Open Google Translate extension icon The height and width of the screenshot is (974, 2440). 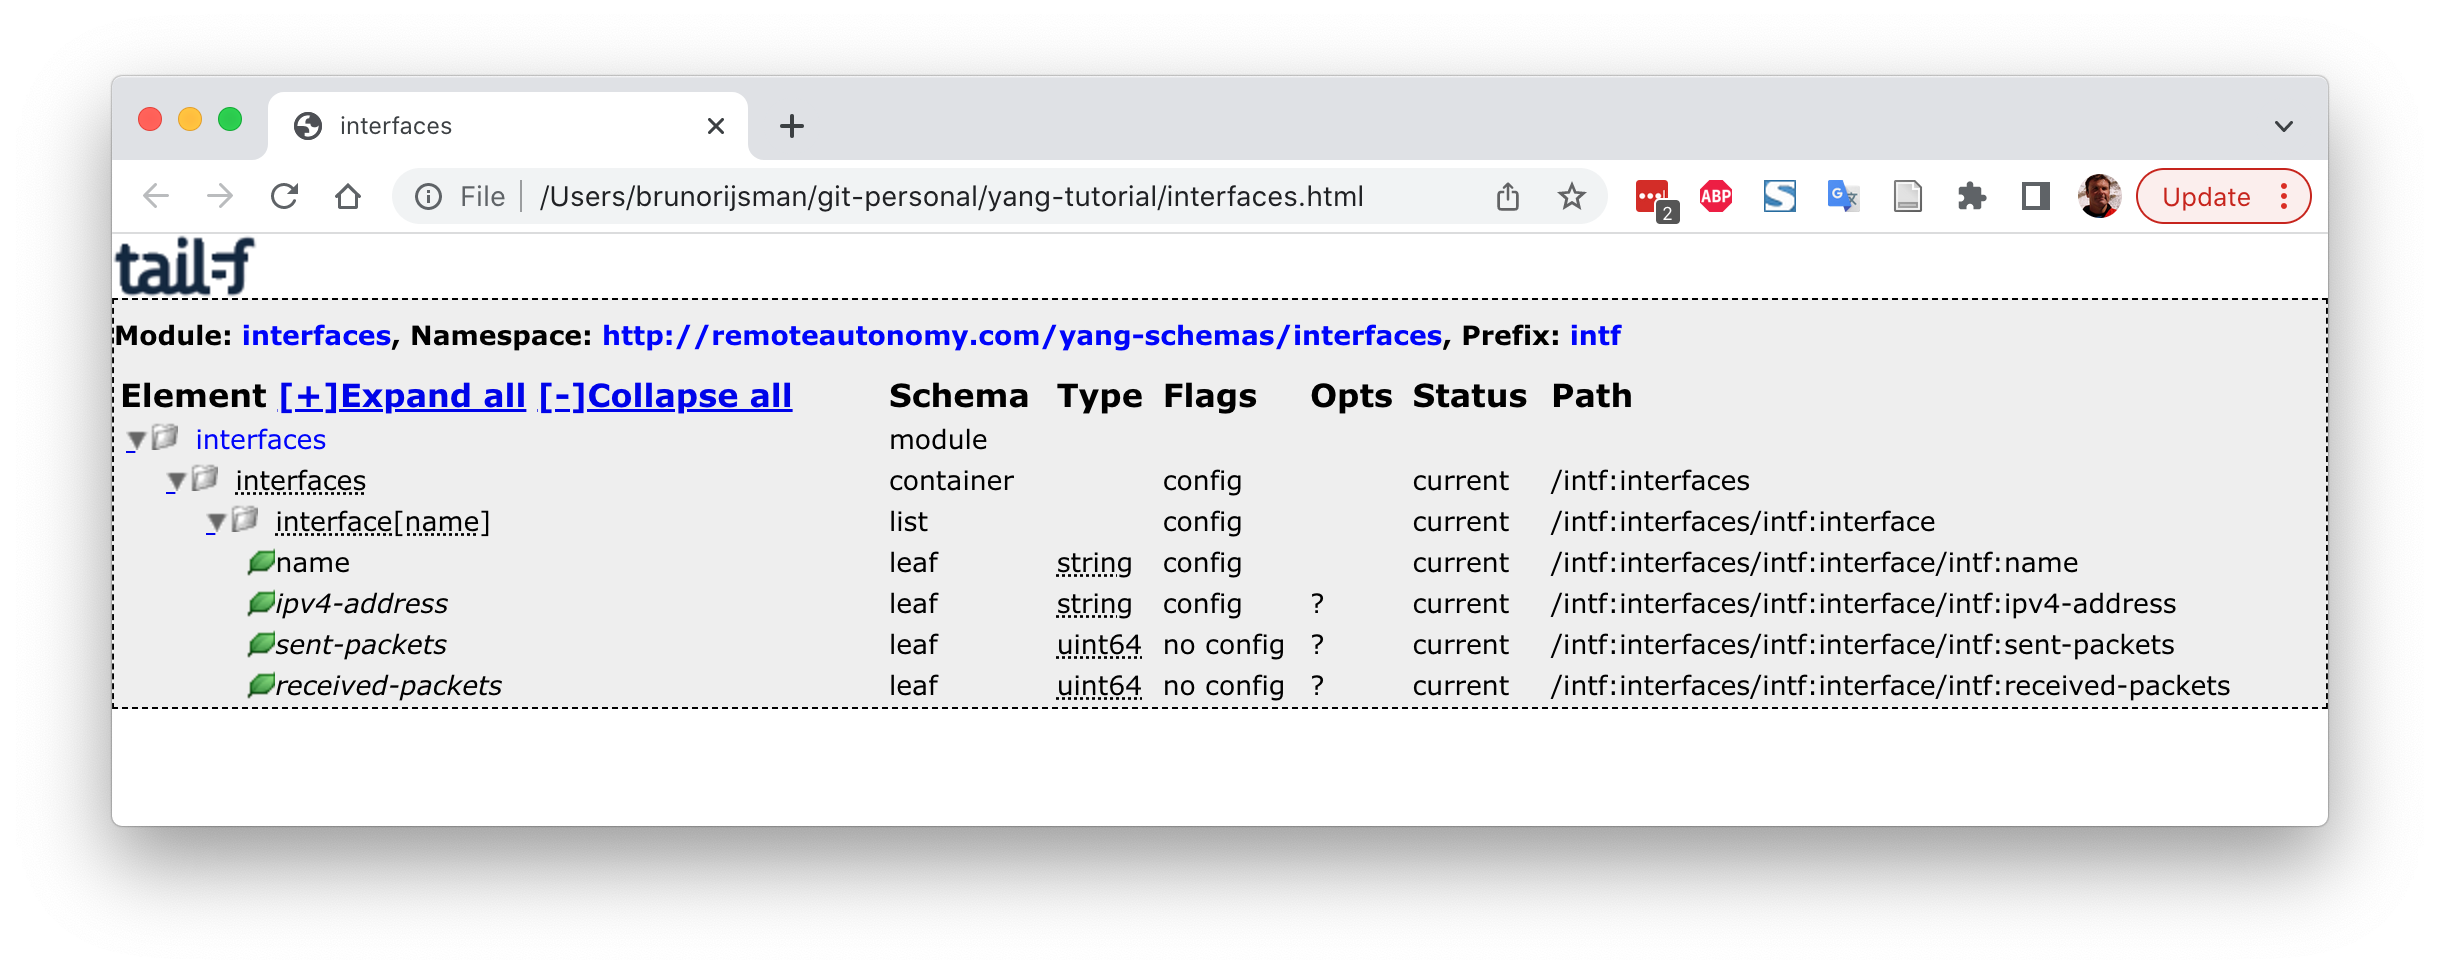(1843, 196)
